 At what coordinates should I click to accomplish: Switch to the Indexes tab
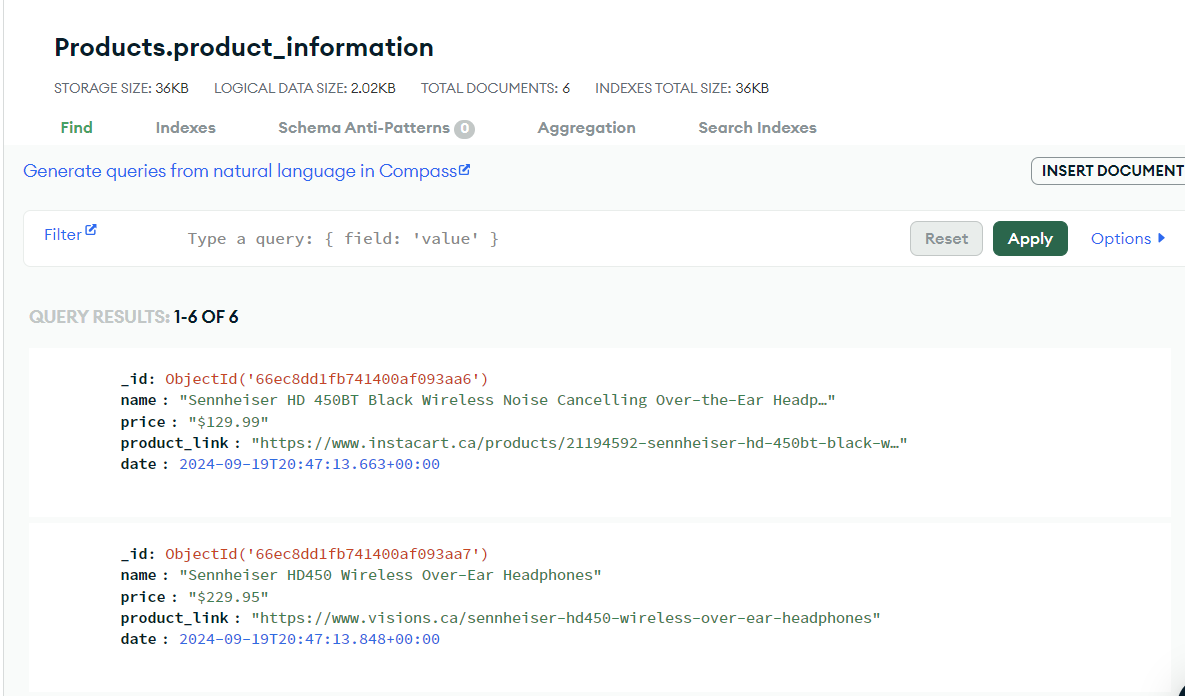[x=185, y=128]
